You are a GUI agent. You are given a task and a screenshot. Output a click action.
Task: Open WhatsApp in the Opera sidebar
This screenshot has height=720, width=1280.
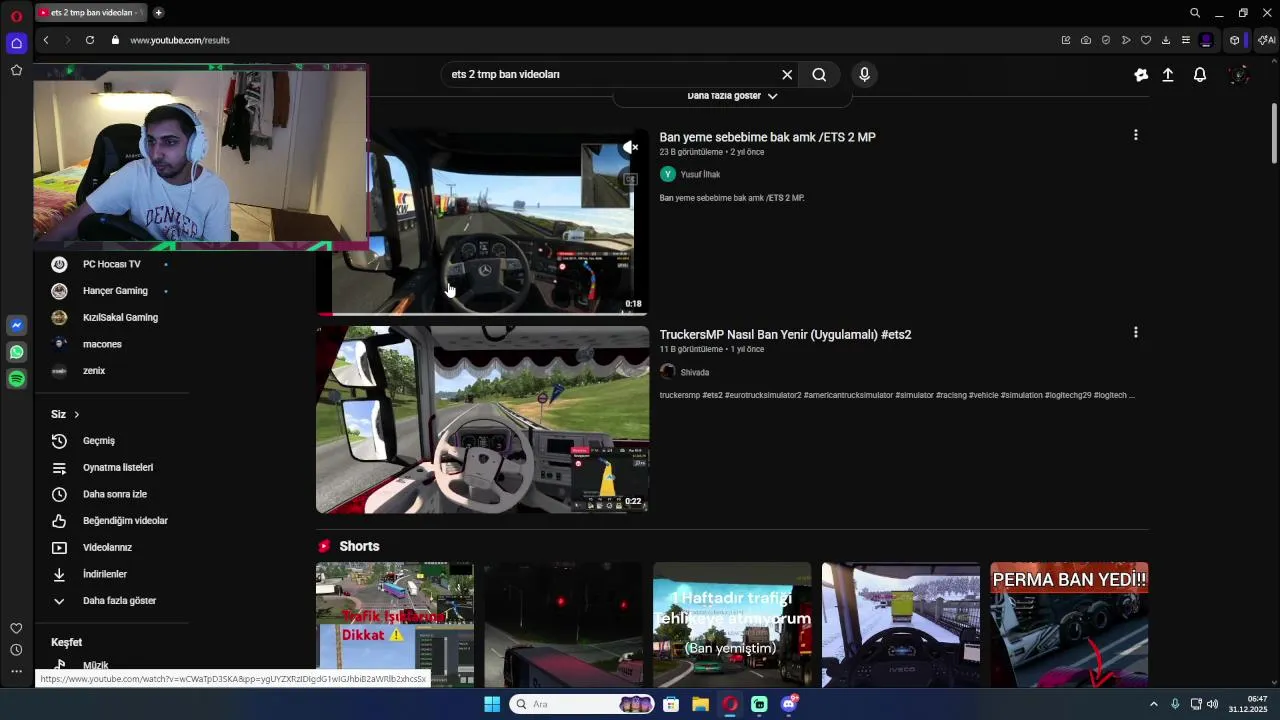click(x=16, y=352)
